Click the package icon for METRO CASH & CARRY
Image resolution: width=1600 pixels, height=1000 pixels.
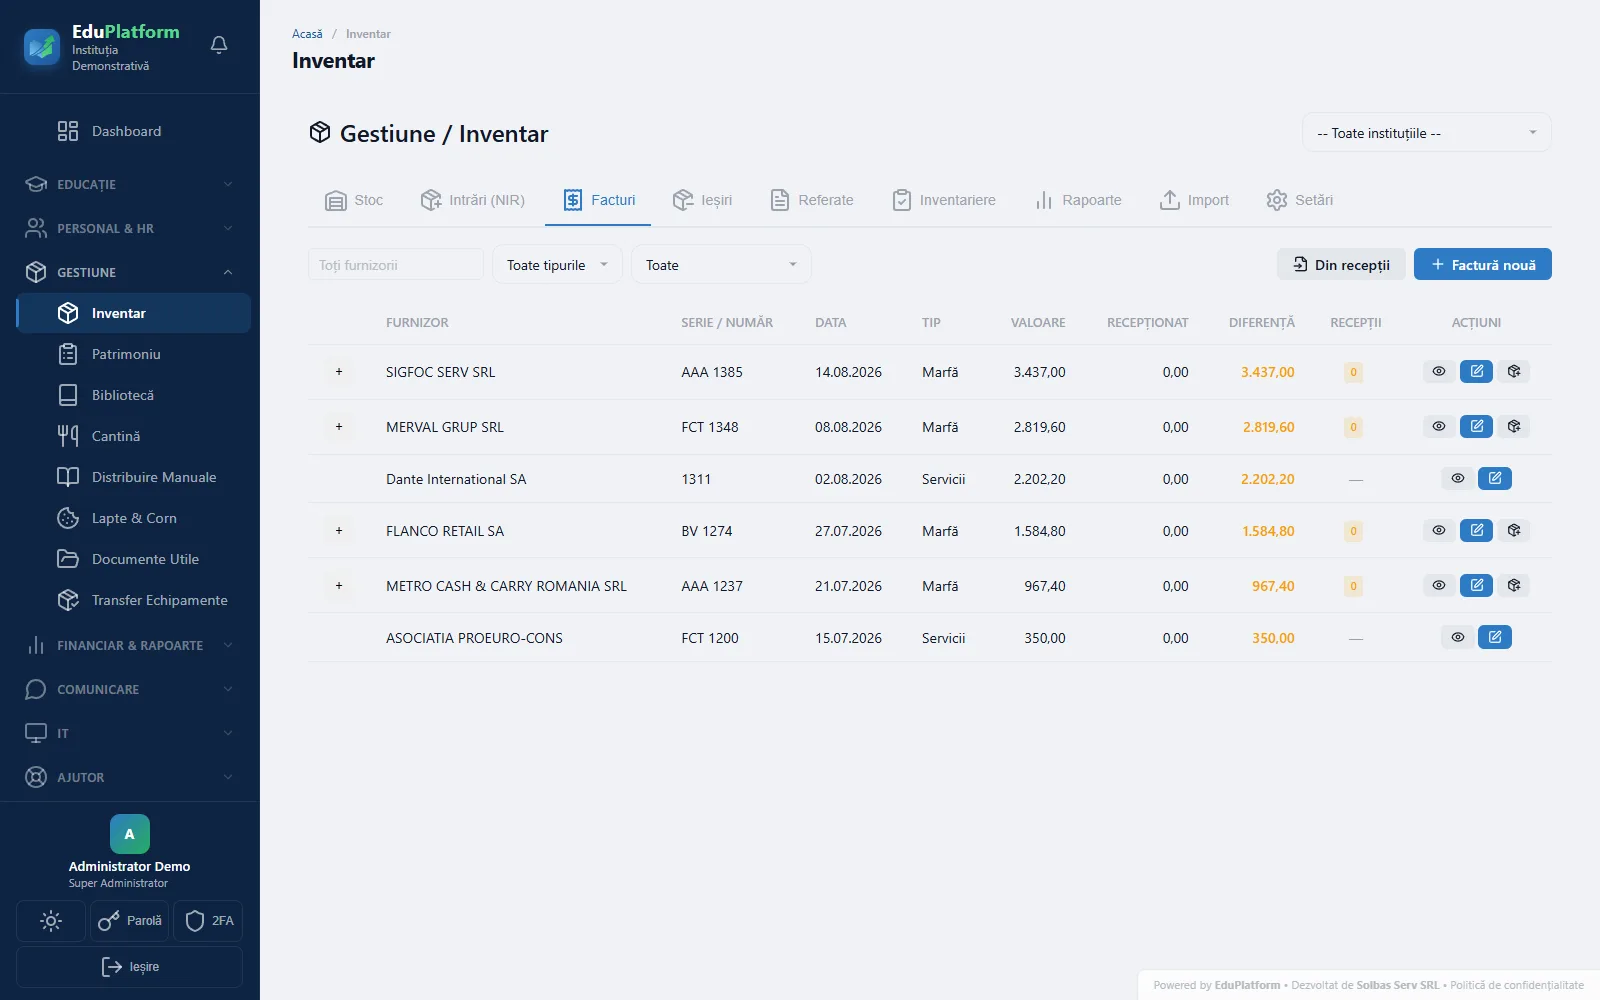pyautogui.click(x=1514, y=586)
